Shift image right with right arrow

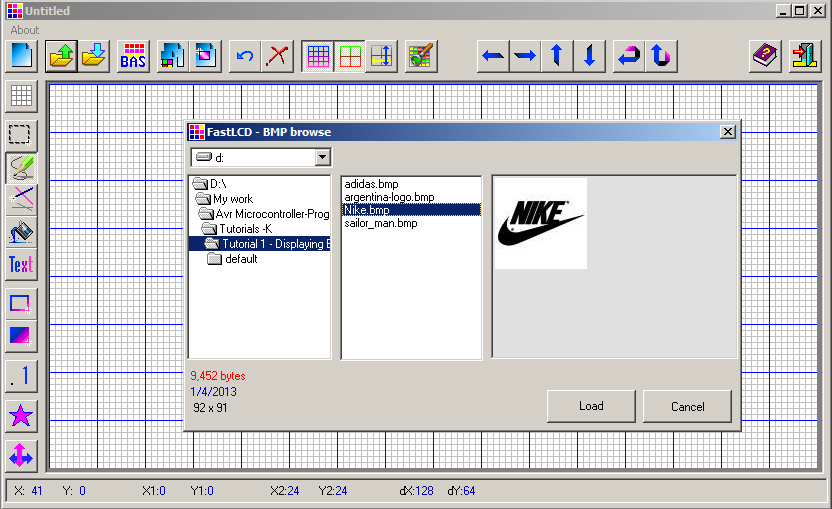(x=525, y=56)
